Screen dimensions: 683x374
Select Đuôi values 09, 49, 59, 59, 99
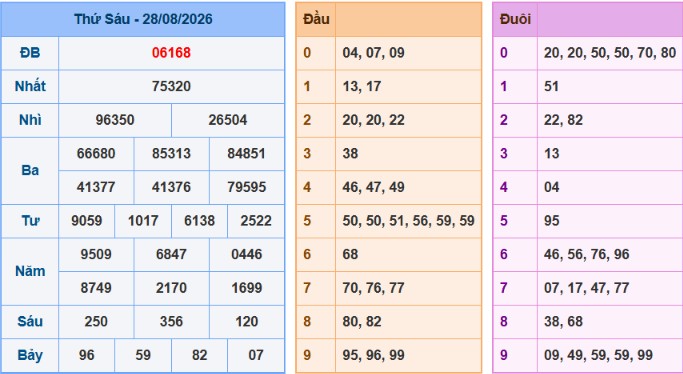coord(598,355)
